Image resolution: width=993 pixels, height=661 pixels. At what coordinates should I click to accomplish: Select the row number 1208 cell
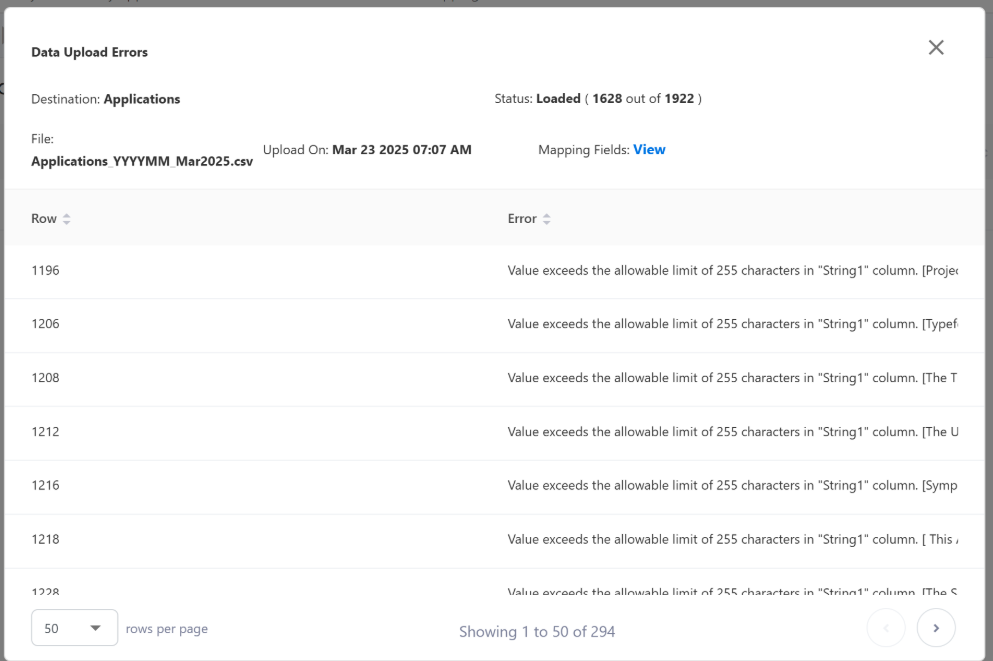[x=46, y=379]
